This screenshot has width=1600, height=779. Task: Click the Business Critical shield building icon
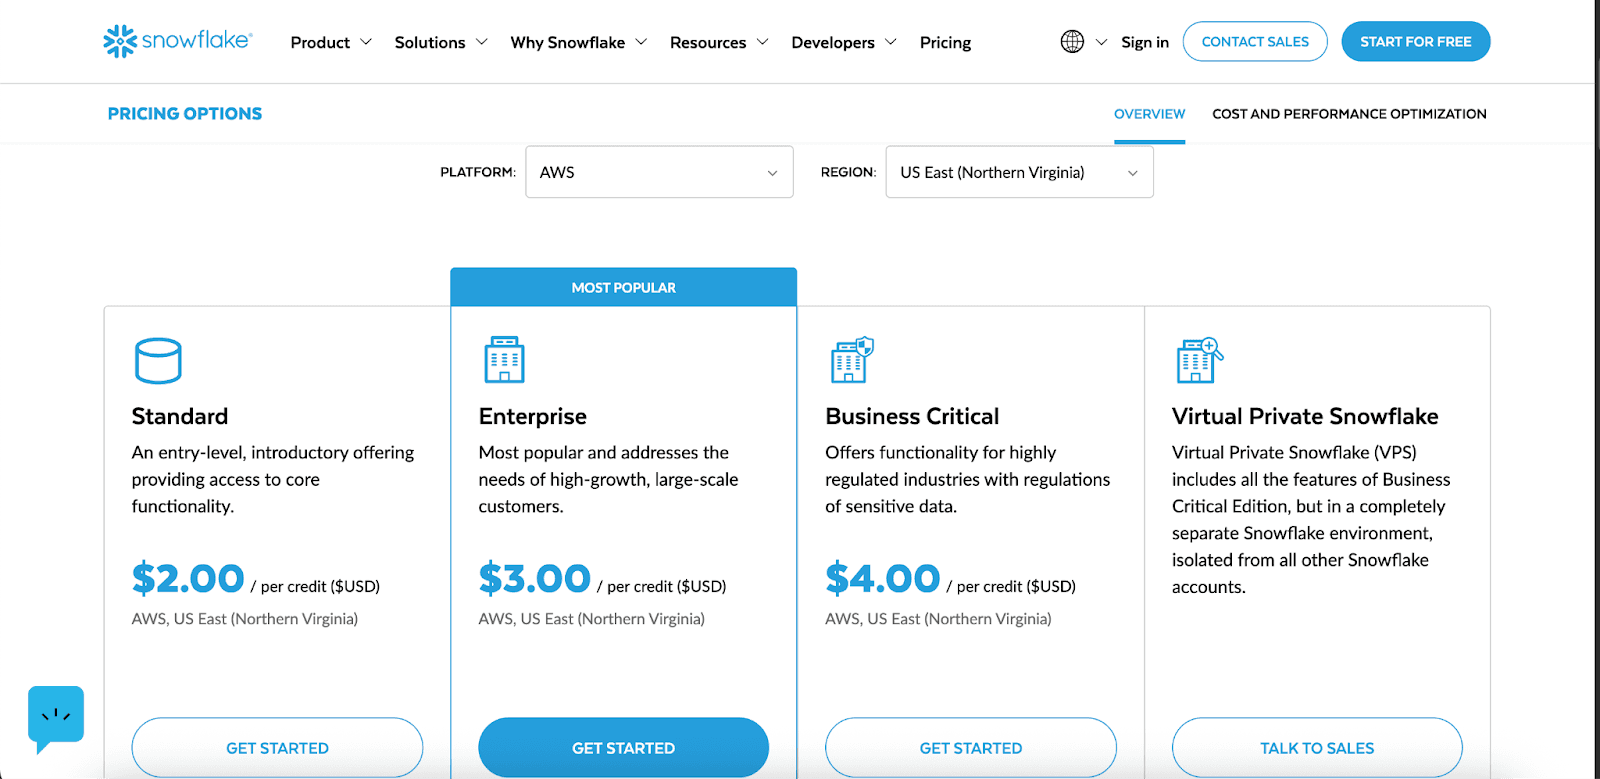click(x=852, y=360)
